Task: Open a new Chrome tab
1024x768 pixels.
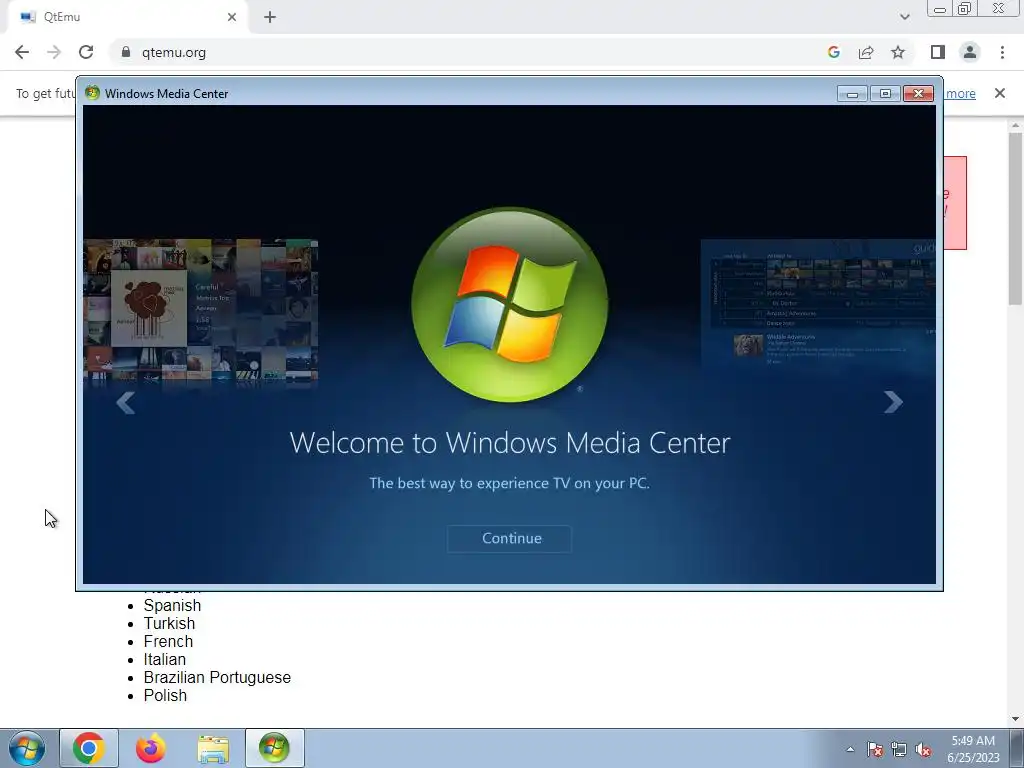Action: 270,17
